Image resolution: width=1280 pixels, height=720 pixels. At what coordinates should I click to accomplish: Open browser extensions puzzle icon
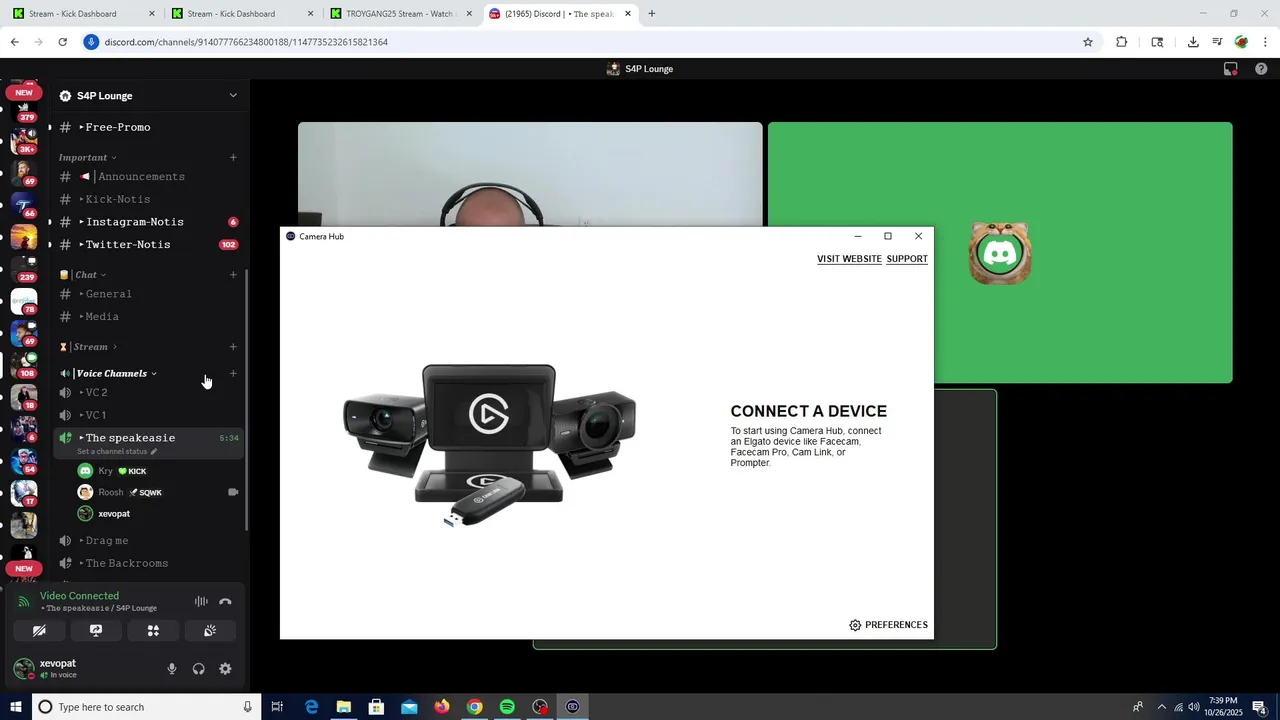tap(1122, 42)
